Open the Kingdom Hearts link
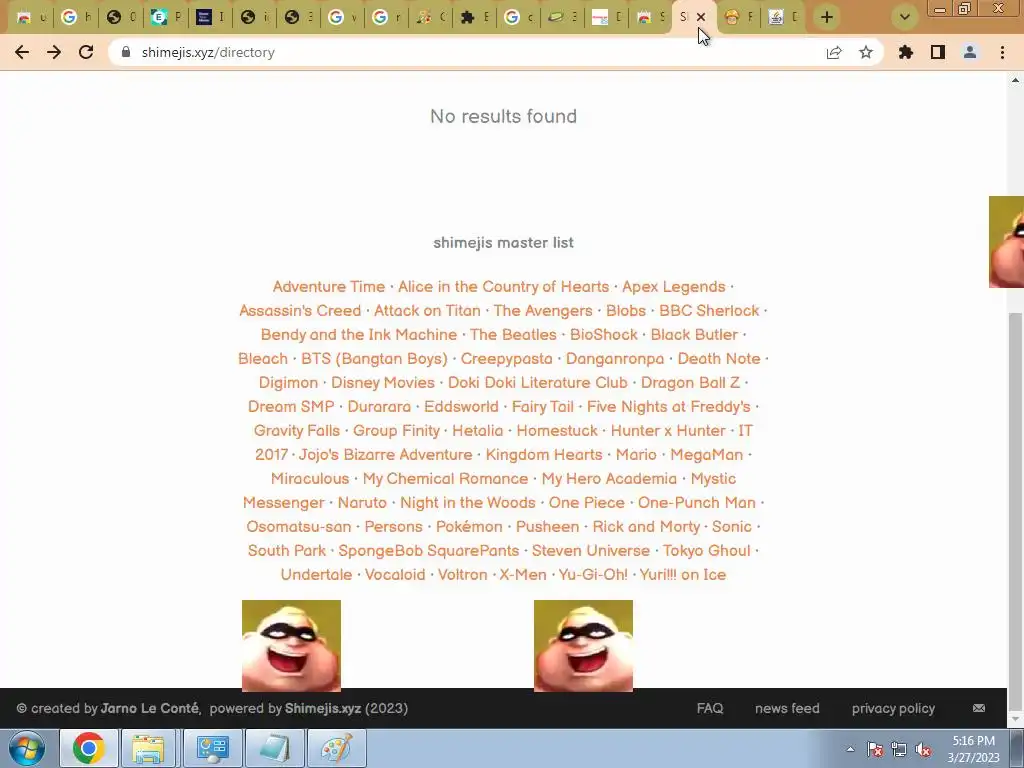This screenshot has width=1024, height=768. coord(543,455)
